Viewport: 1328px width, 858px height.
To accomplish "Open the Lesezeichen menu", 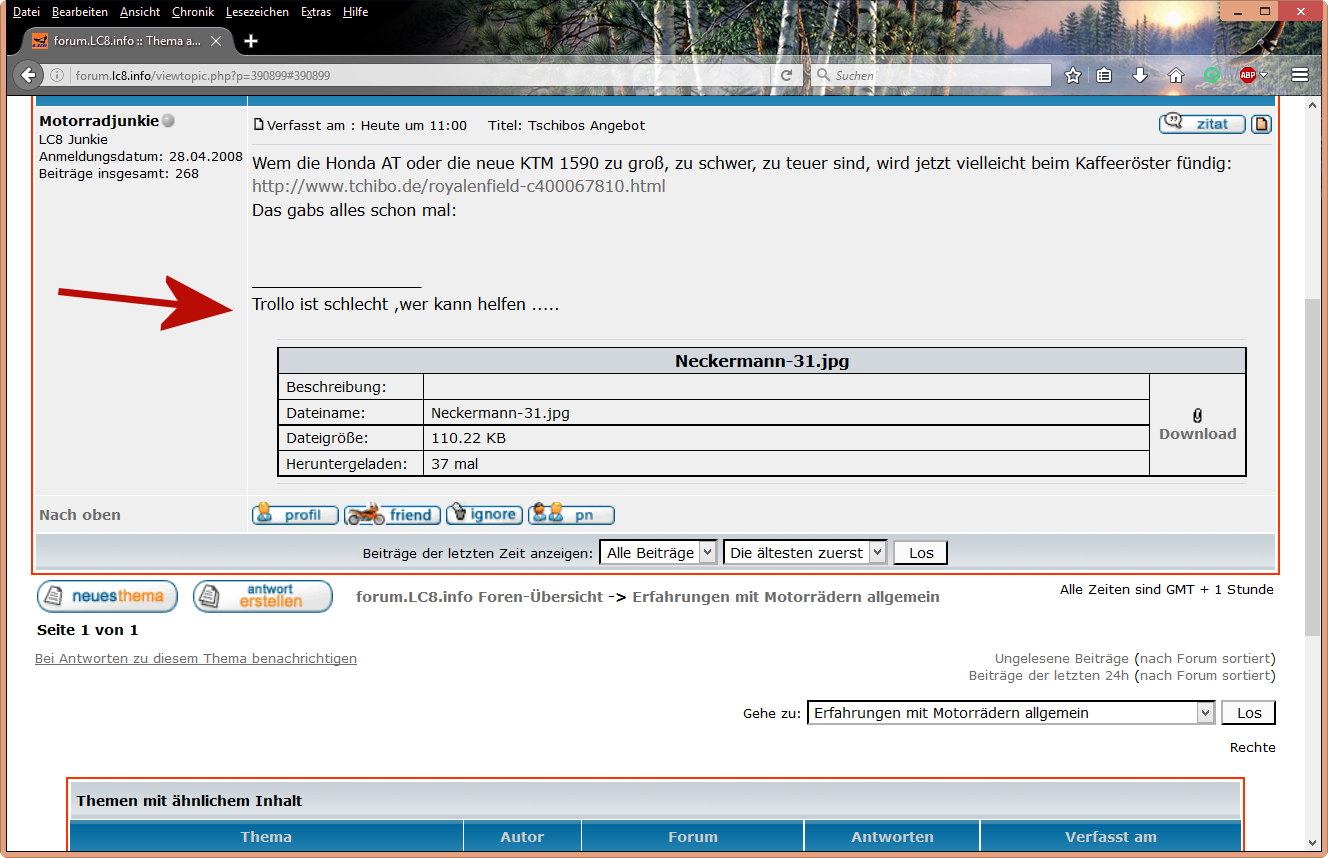I will point(257,12).
